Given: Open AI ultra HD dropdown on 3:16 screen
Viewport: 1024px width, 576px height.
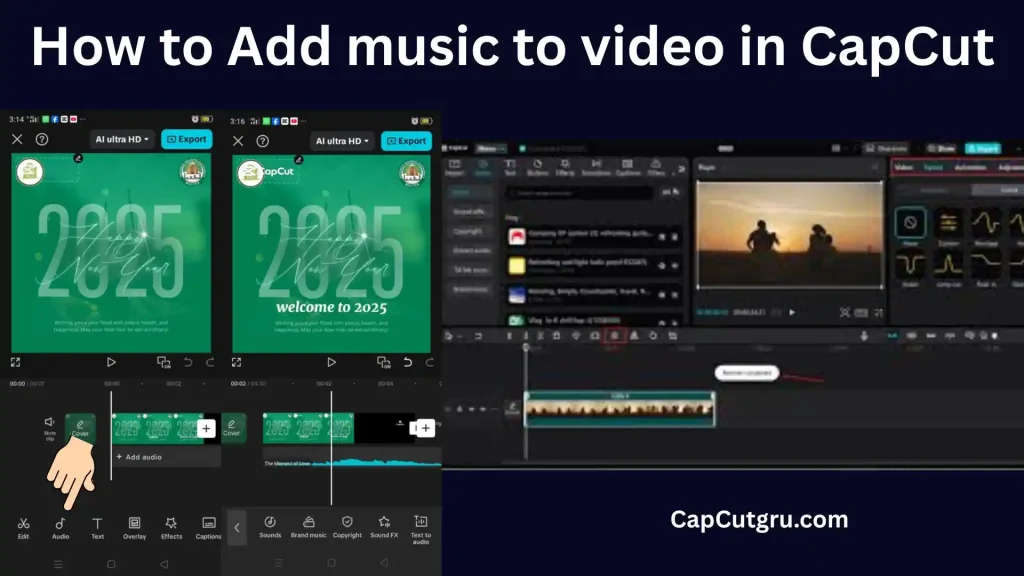Looking at the screenshot, I should coord(342,141).
